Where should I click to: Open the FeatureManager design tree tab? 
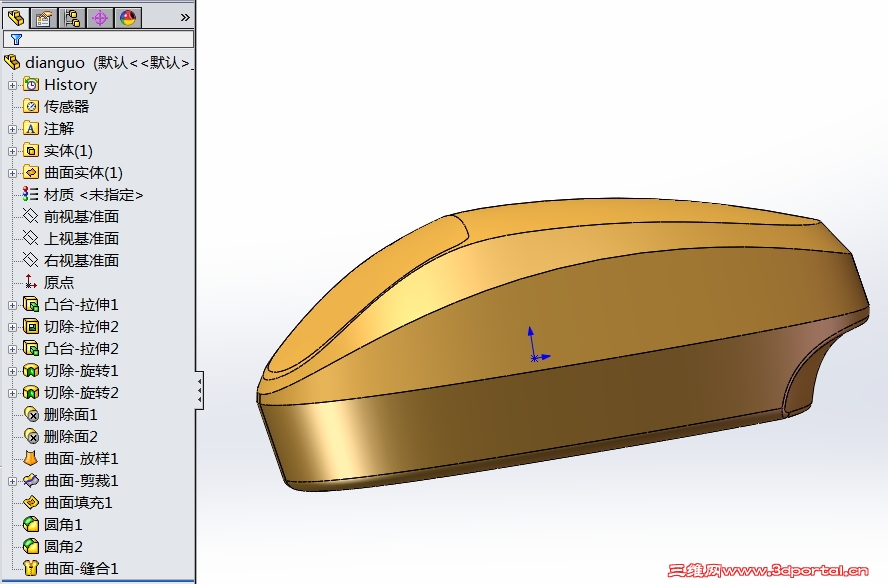point(15,18)
